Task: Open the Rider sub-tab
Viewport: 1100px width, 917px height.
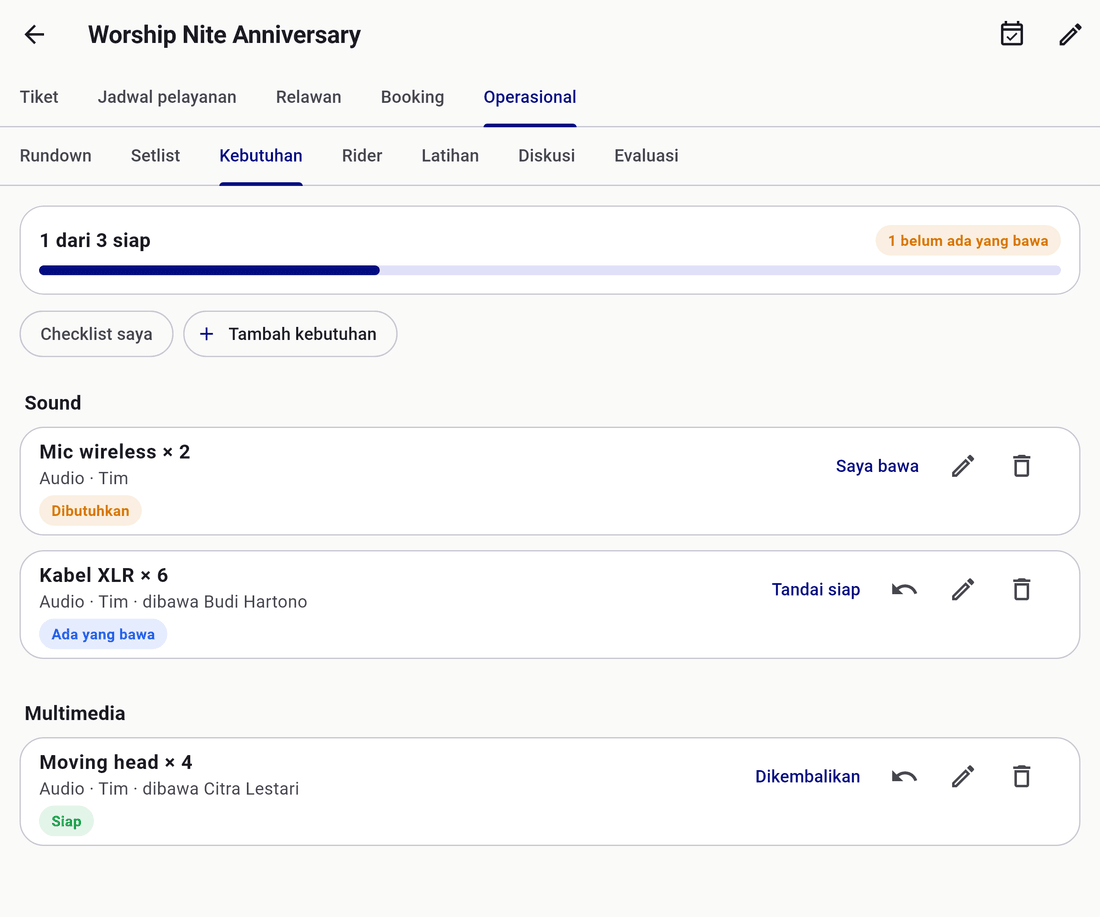Action: click(362, 156)
